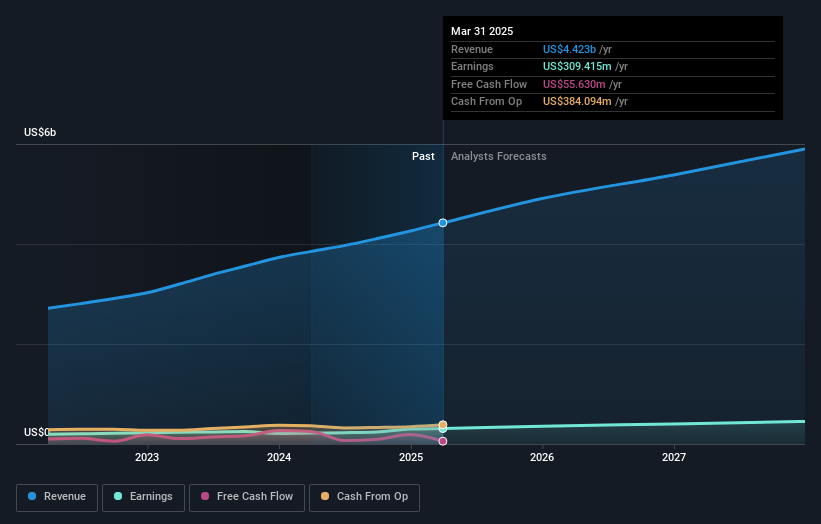This screenshot has width=821, height=524.
Task: Click the US$384.094m cash from op value
Action: [x=577, y=102]
